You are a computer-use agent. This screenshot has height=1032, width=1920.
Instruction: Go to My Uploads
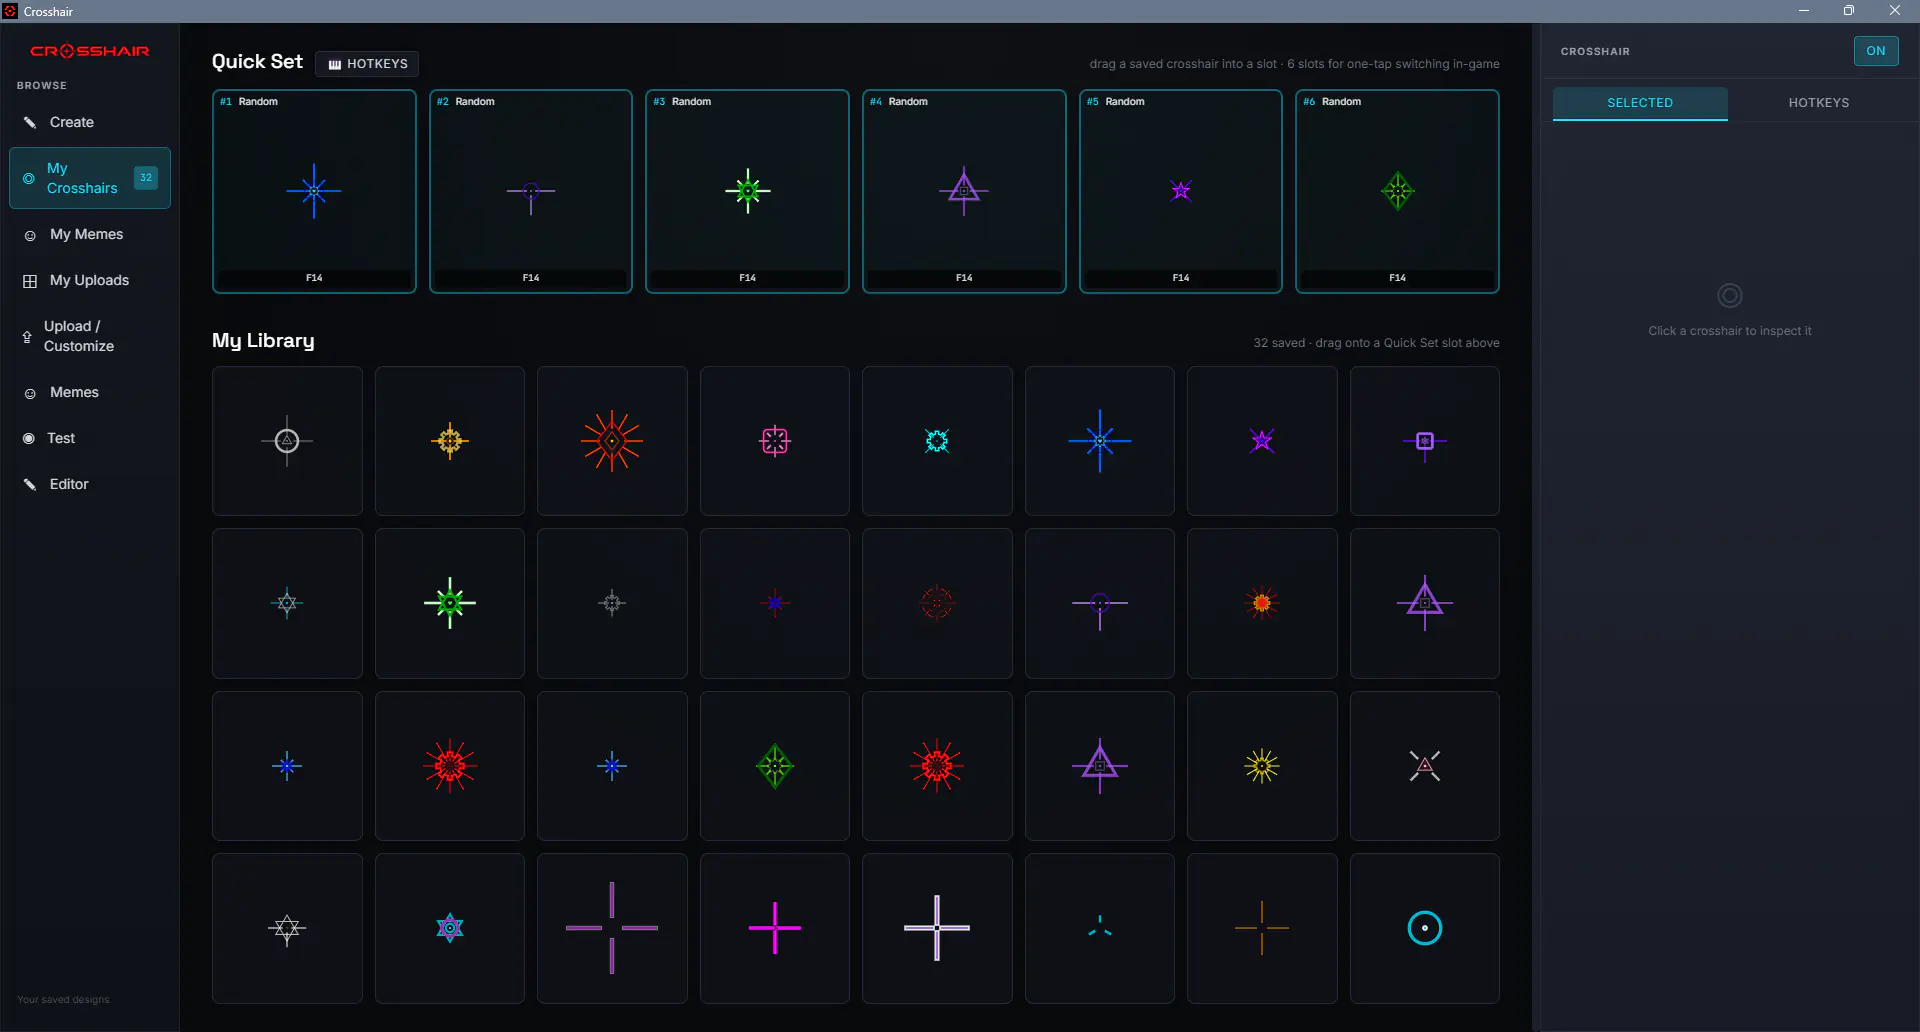[90, 280]
